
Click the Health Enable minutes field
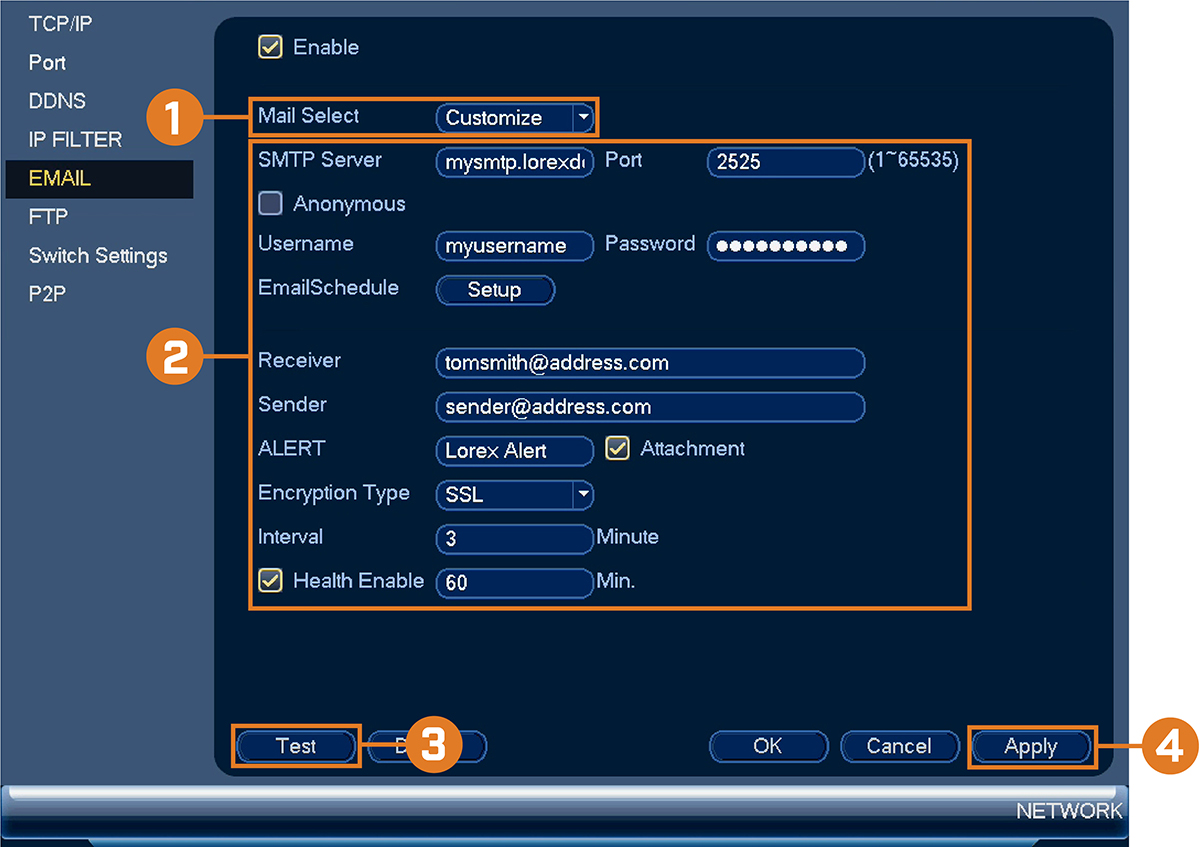[515, 582]
